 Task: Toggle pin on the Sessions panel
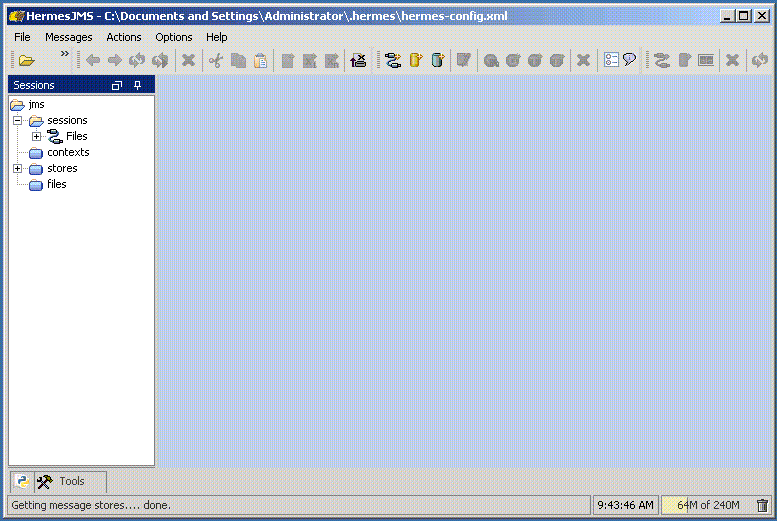pos(138,86)
